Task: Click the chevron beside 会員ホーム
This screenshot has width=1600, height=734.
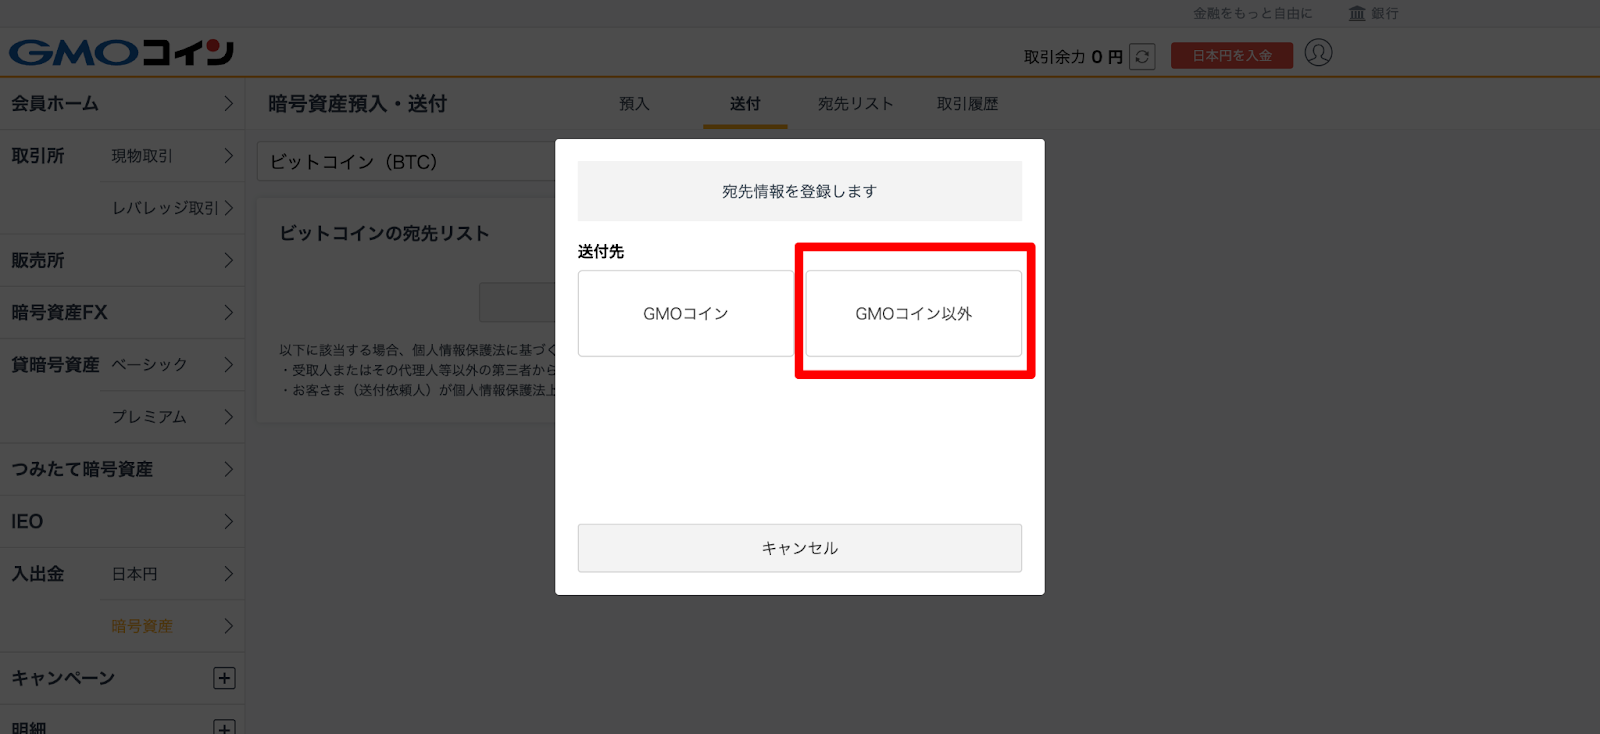Action: (x=228, y=104)
